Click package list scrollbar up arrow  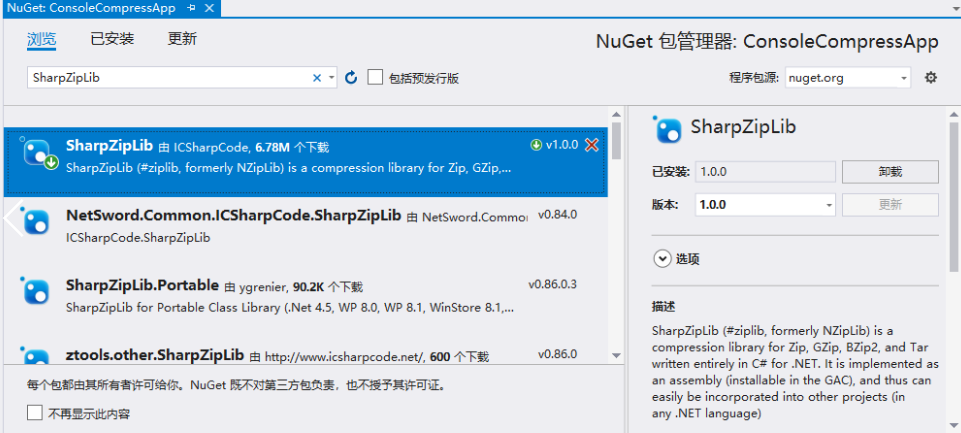coord(616,115)
